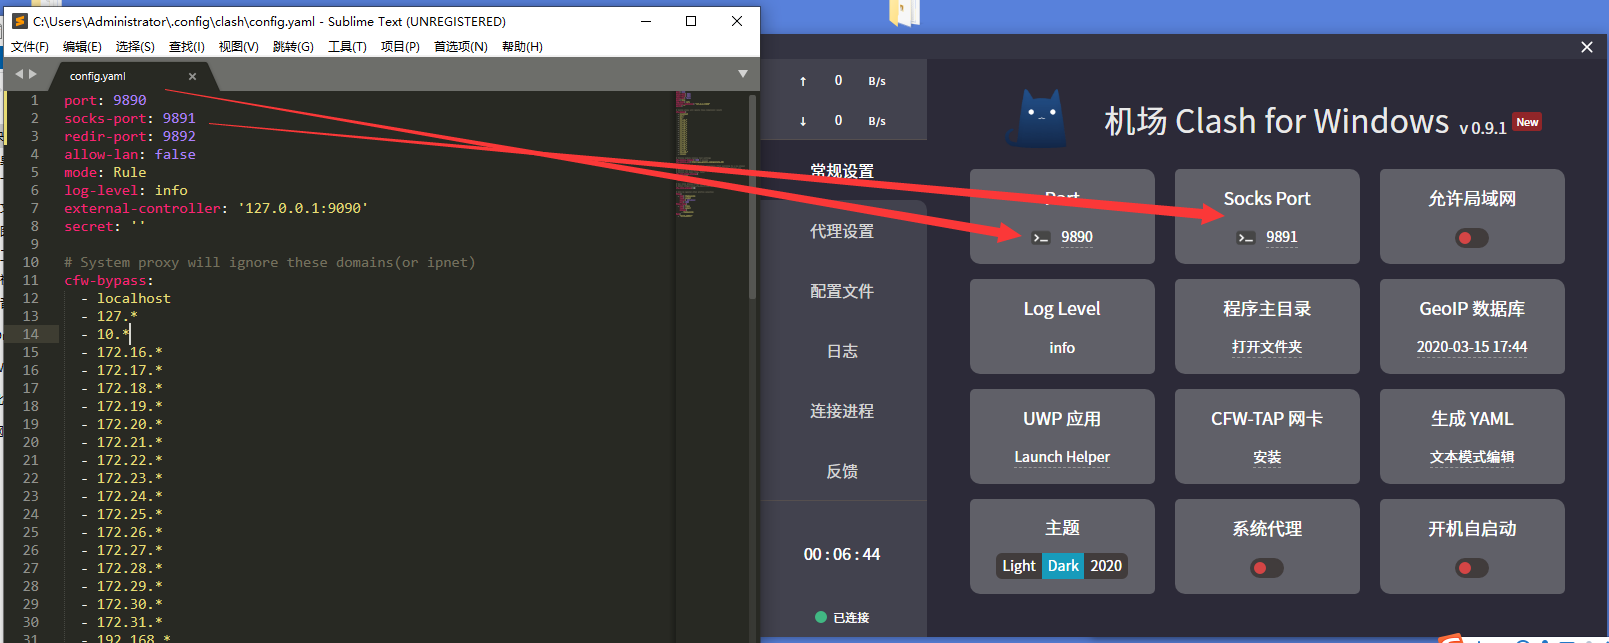Click line number 14 in the gutter

click(31, 334)
